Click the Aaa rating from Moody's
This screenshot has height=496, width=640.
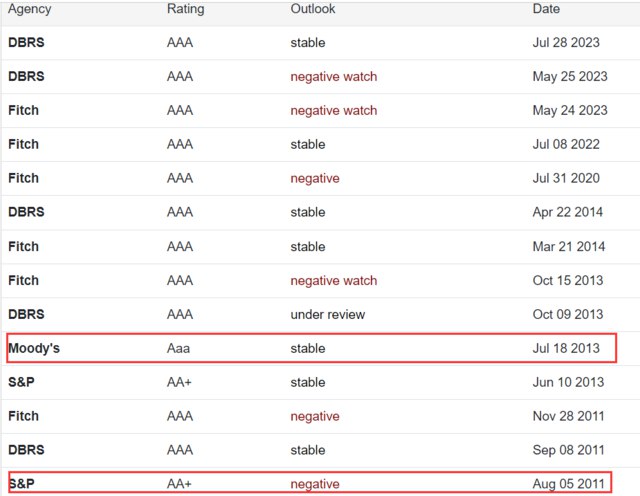click(x=179, y=348)
